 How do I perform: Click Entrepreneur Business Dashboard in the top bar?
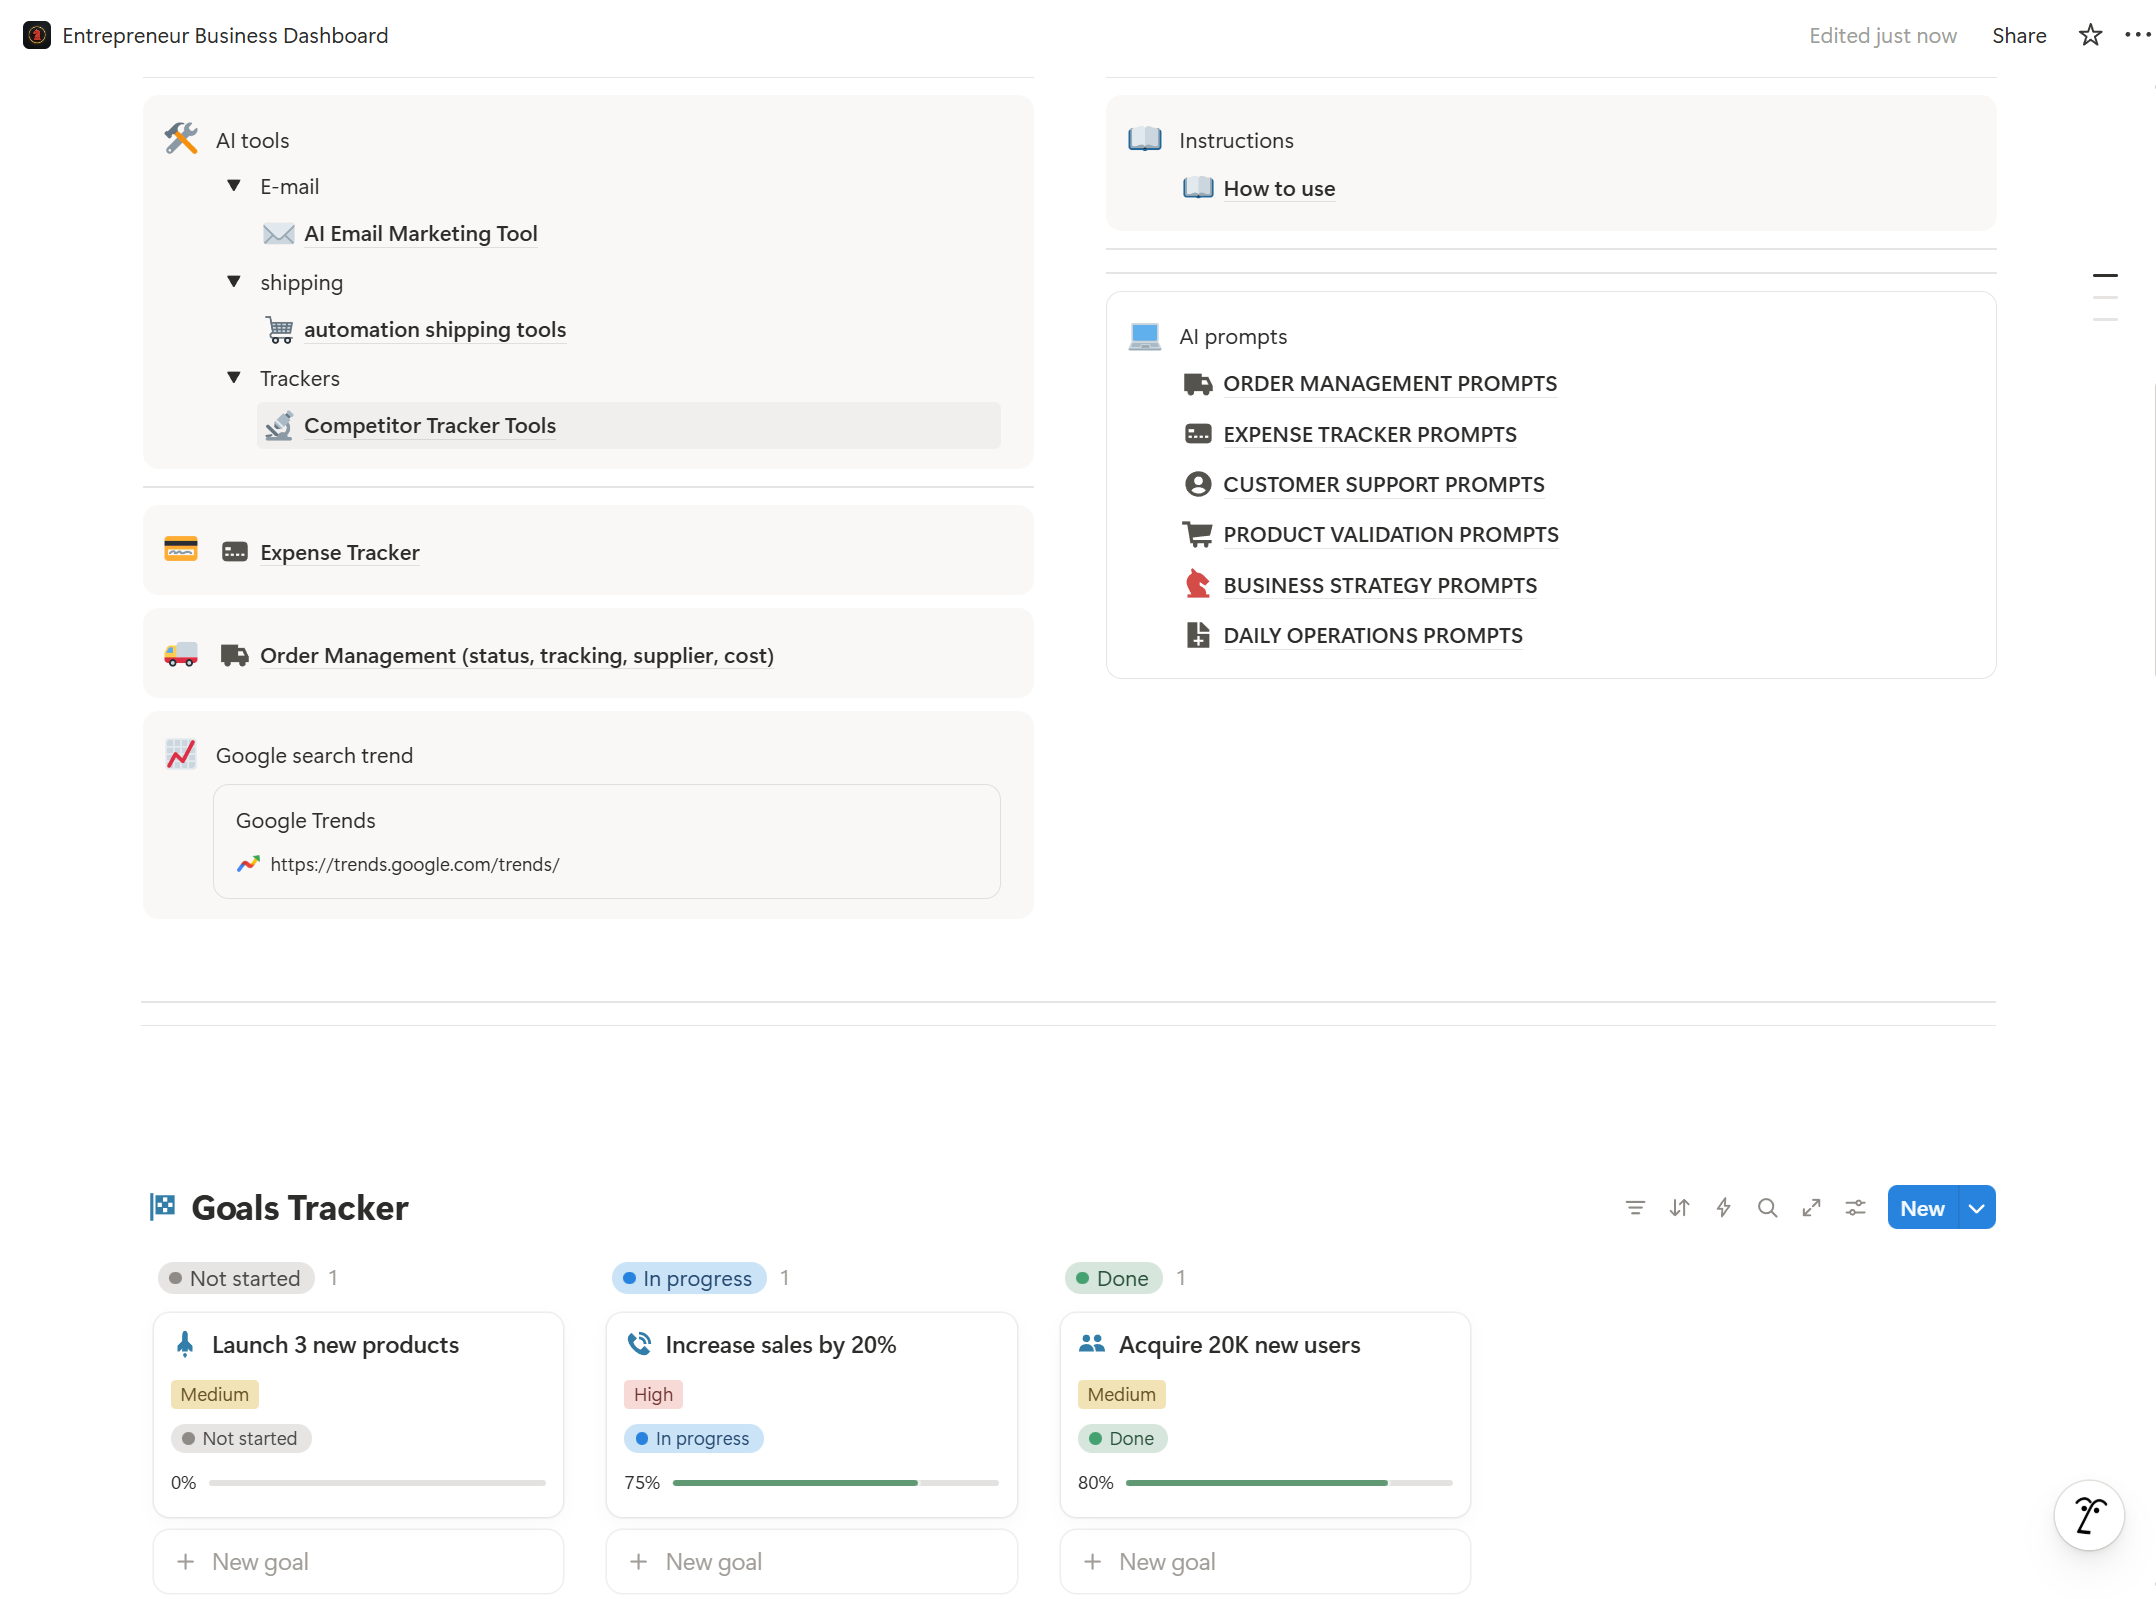click(225, 35)
